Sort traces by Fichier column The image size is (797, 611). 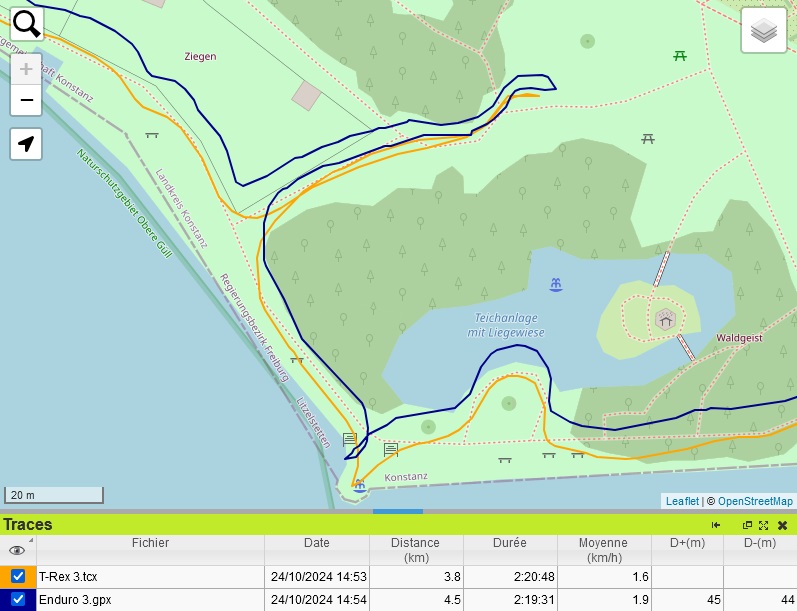tap(150, 543)
